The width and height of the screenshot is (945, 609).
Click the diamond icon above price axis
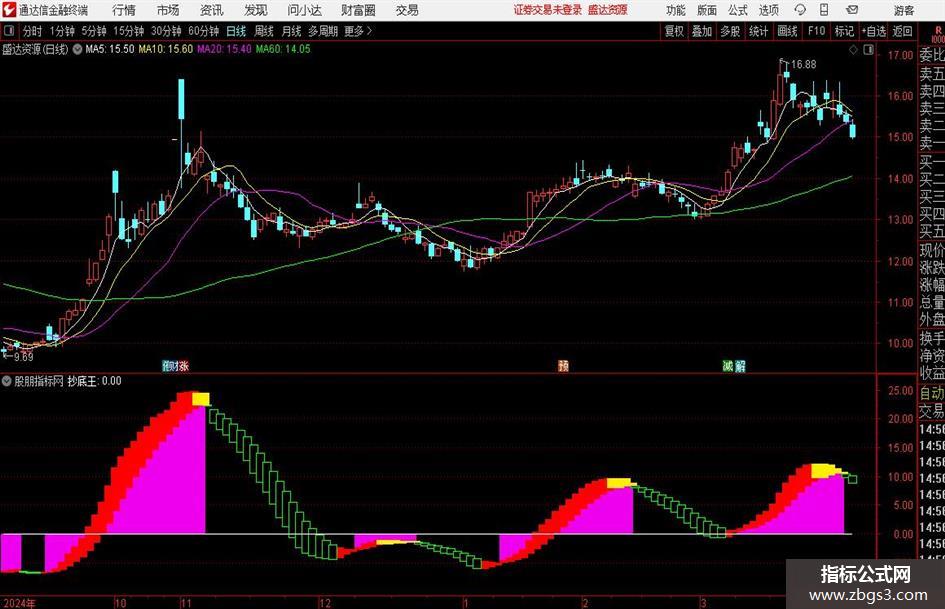(x=853, y=50)
